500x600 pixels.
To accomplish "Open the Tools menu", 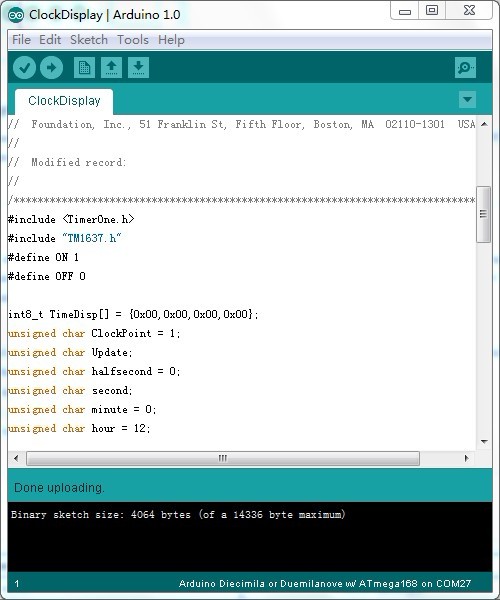I will point(133,40).
